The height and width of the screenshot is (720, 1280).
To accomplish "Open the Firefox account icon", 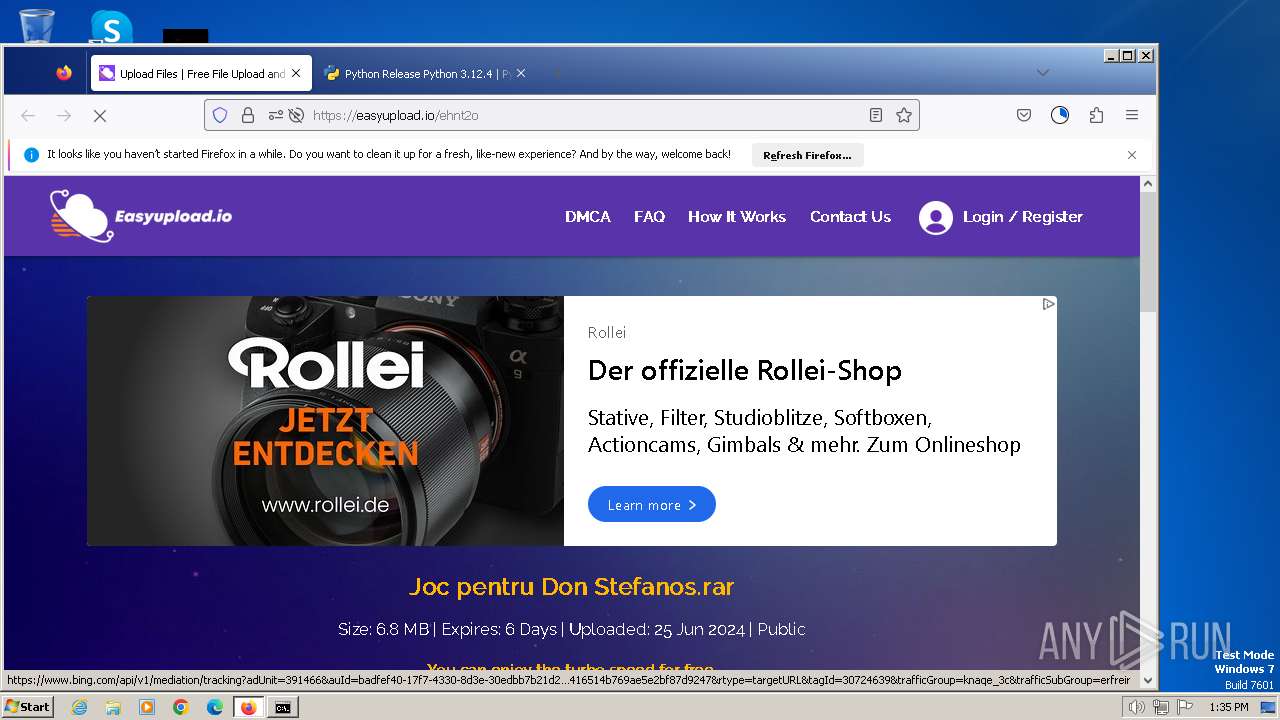I will [1060, 115].
